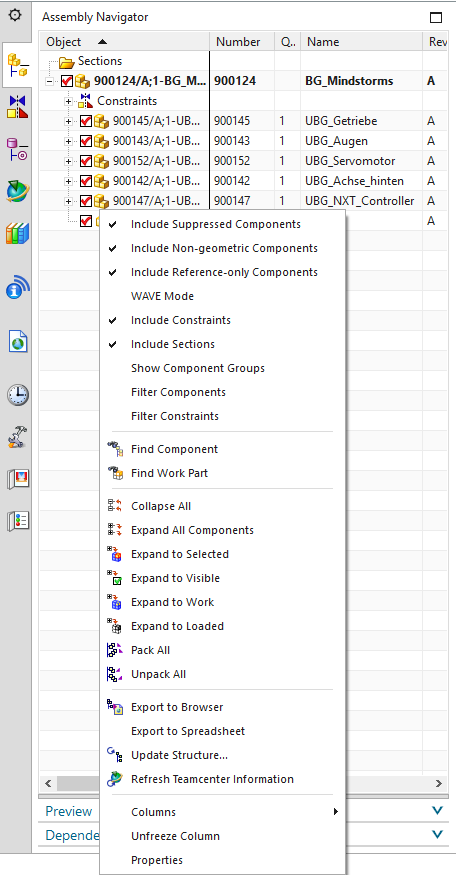Click the Refresh Teamcenter Information icon
Image resolution: width=456 pixels, height=875 pixels.
point(114,779)
